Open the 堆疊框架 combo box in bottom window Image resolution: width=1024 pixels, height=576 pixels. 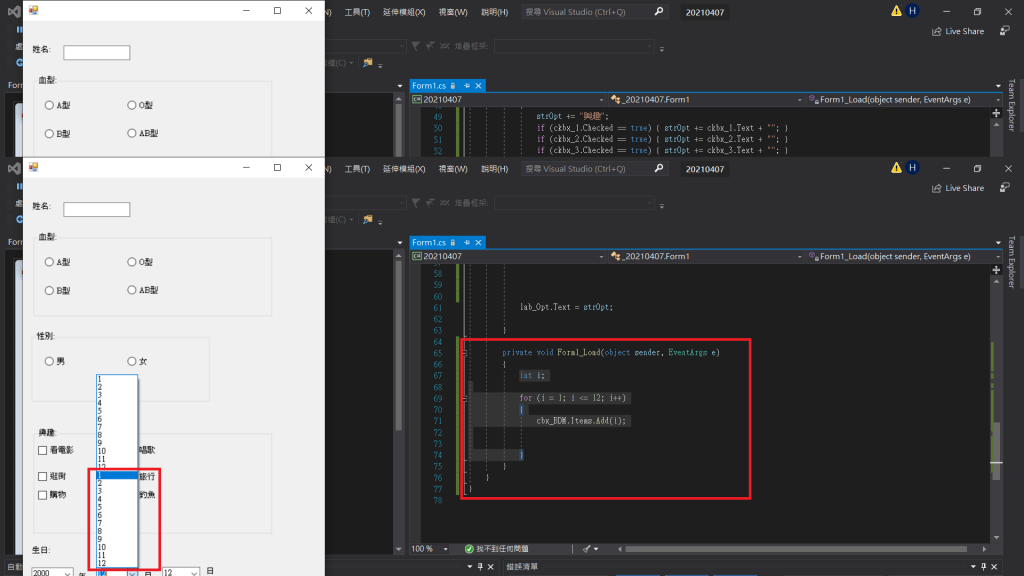574,203
